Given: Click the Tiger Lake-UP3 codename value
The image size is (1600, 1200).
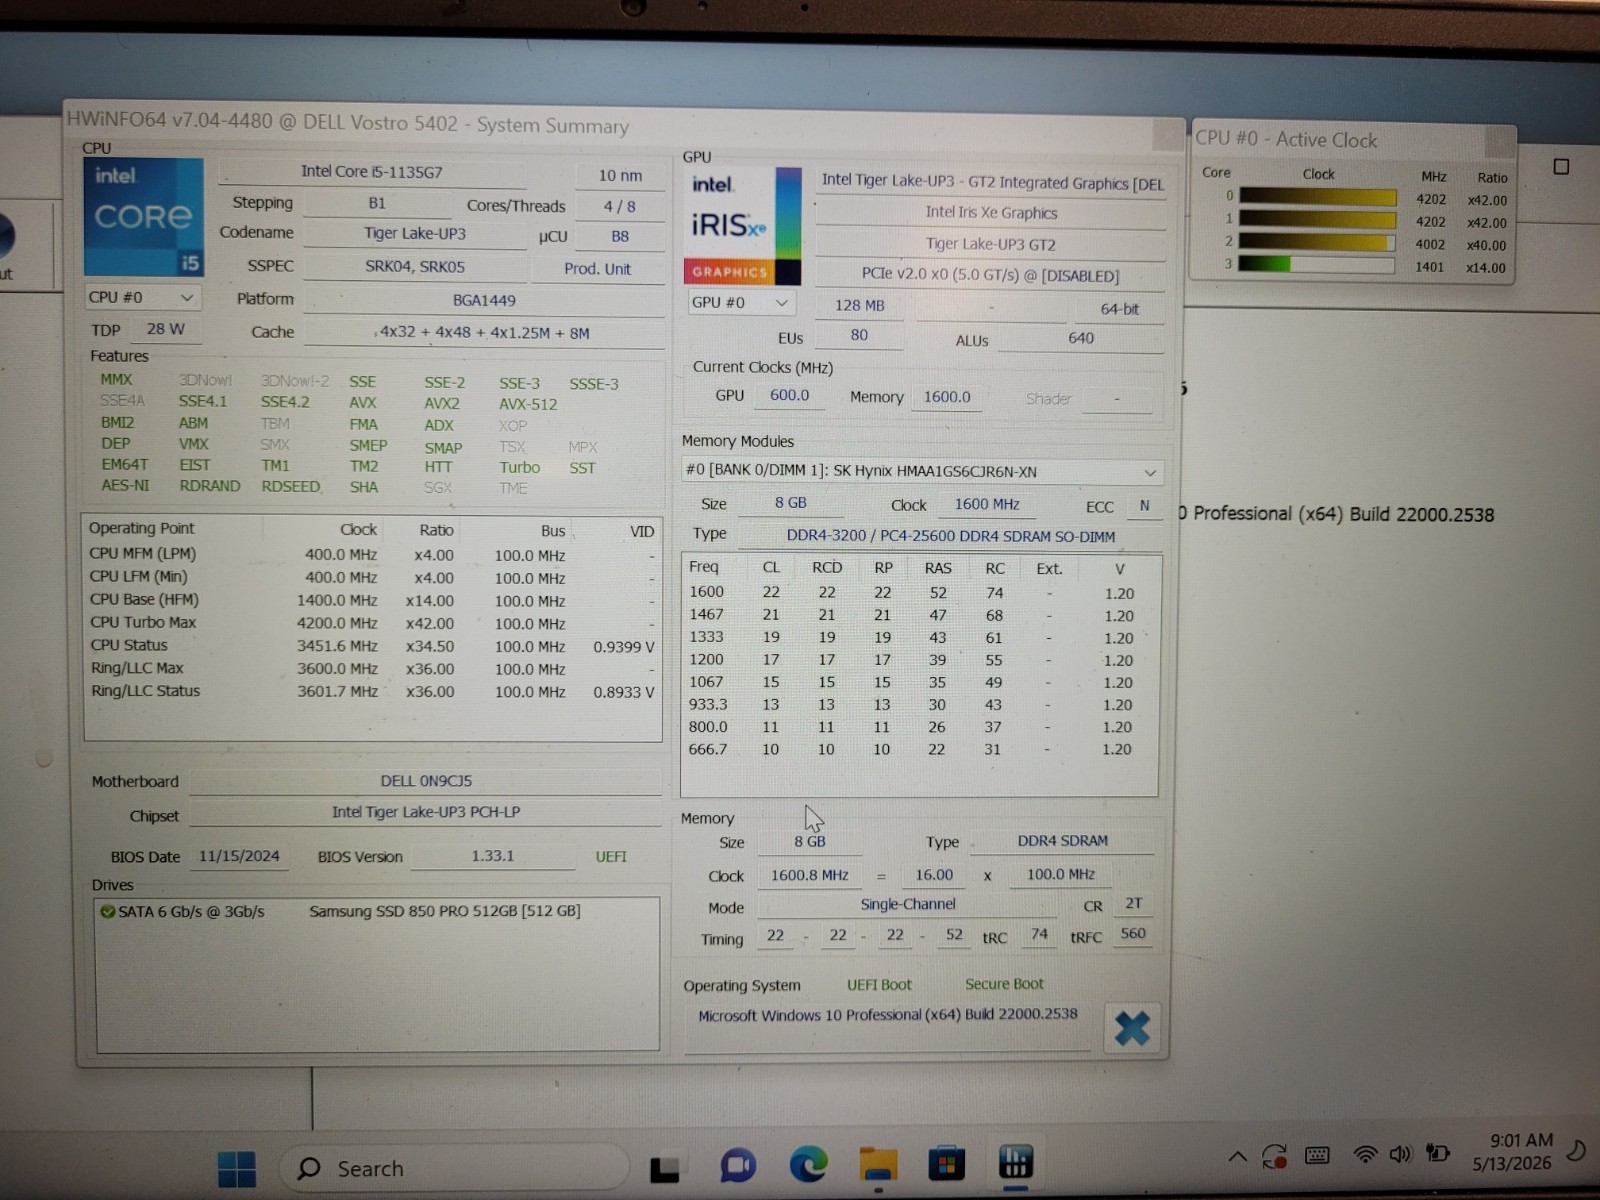Looking at the screenshot, I should [415, 234].
